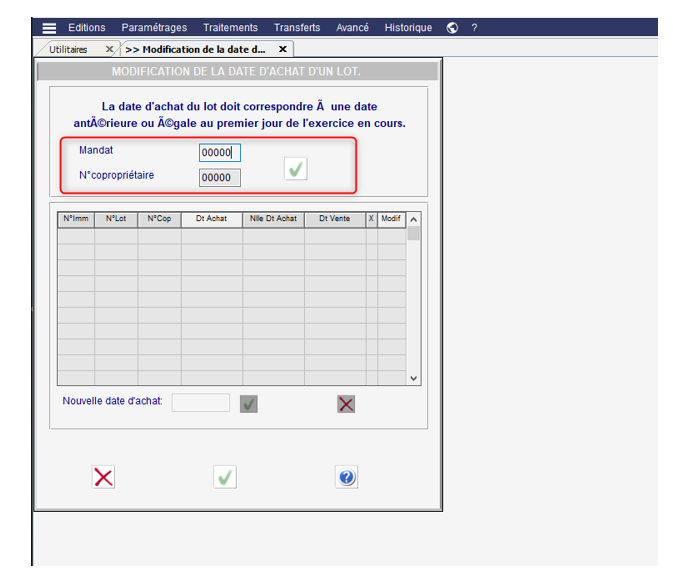Click the Mandat input field

tap(219, 153)
